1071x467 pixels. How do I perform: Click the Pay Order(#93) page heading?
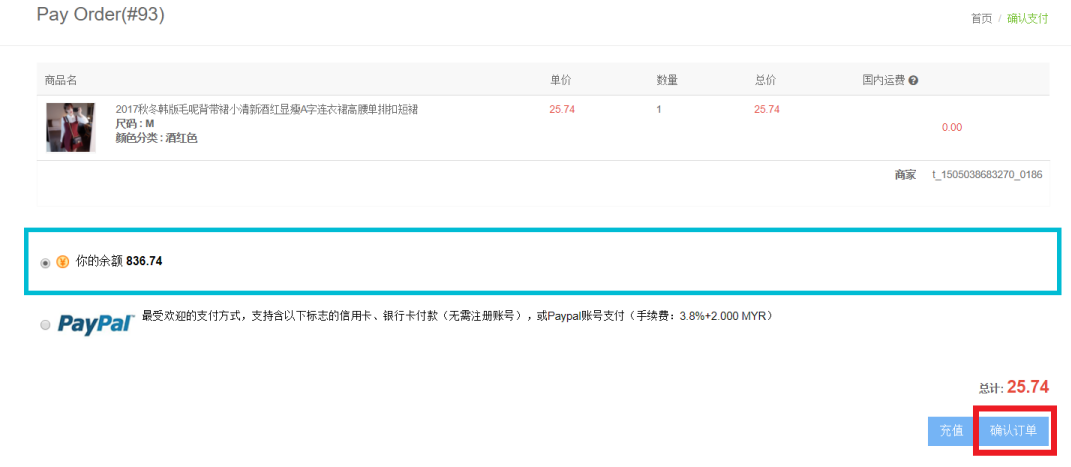click(x=100, y=15)
